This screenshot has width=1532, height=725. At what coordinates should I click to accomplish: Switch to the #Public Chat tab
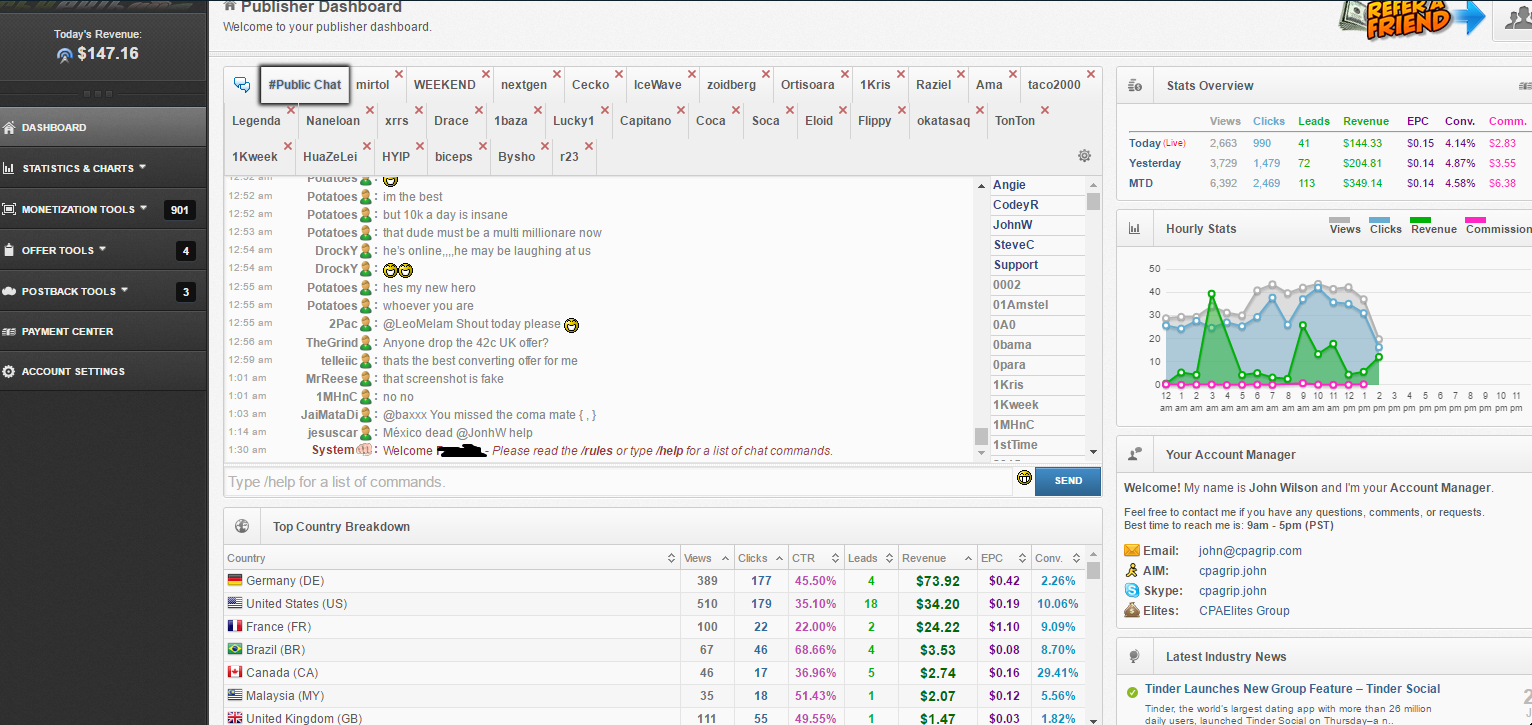(x=304, y=85)
